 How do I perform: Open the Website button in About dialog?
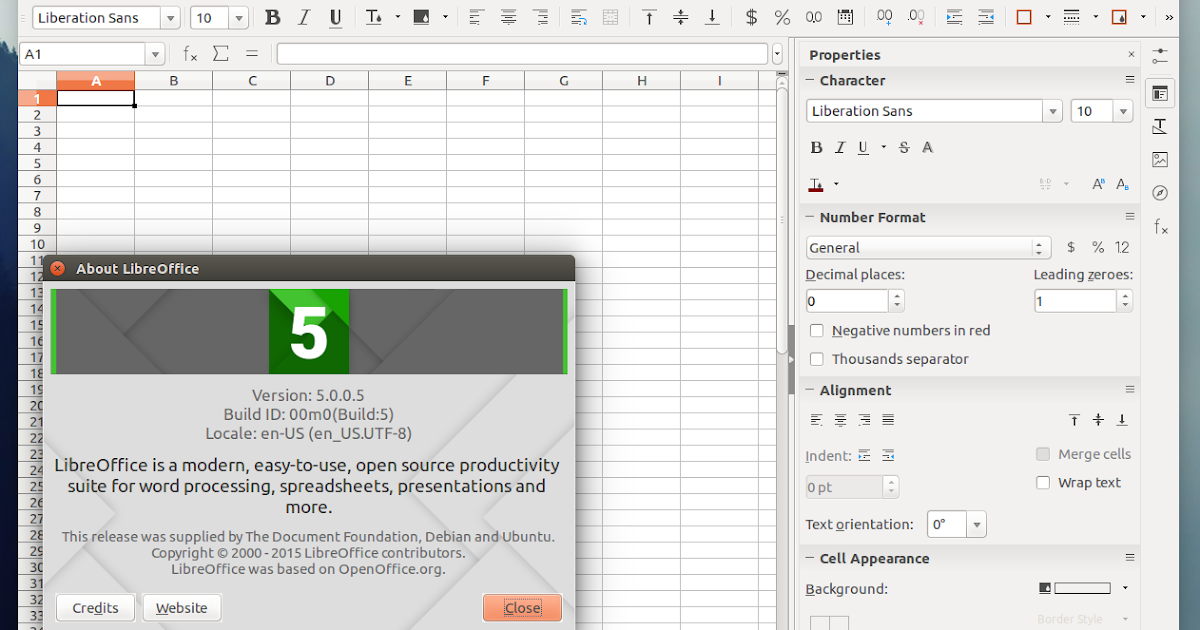pos(182,608)
